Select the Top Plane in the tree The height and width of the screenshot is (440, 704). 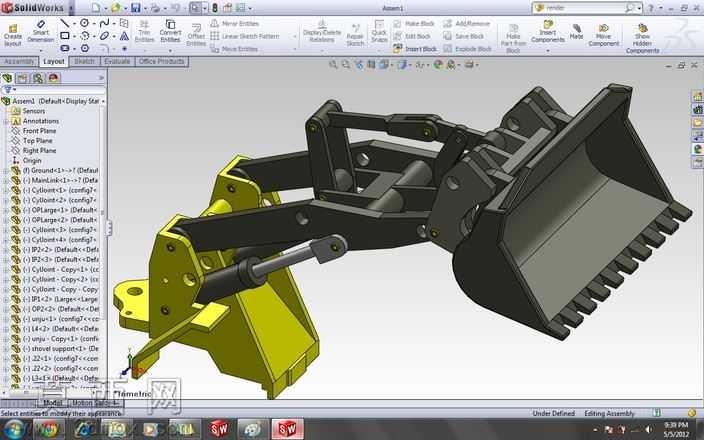click(38, 141)
